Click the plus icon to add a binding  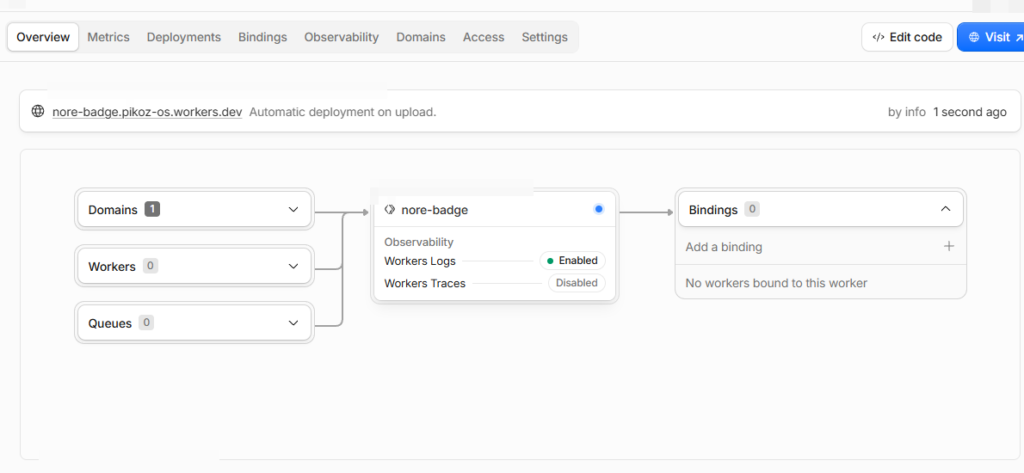click(x=949, y=246)
